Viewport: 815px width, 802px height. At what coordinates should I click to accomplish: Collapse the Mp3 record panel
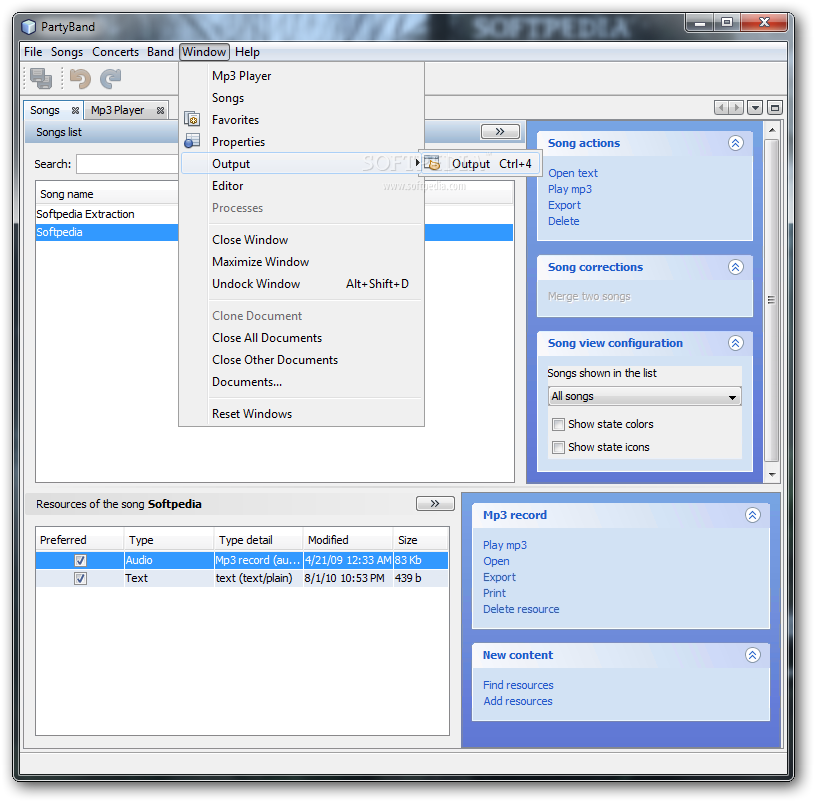click(x=752, y=515)
